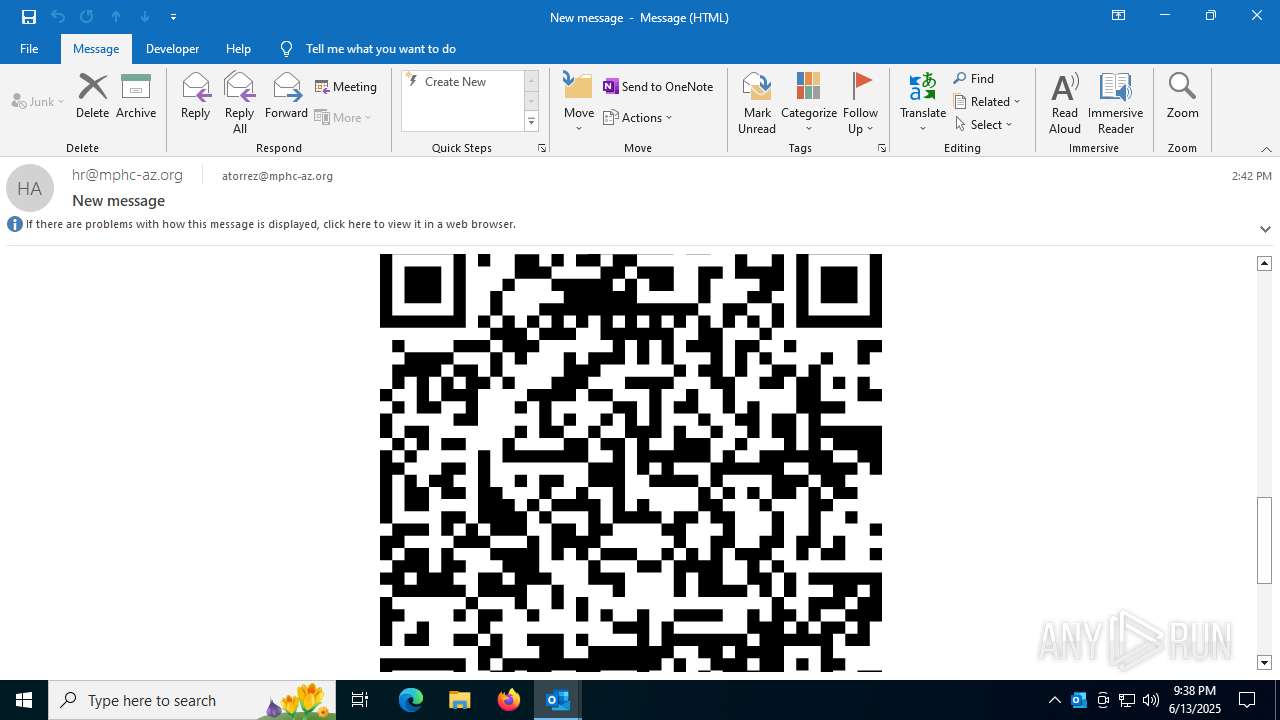Image resolution: width=1280 pixels, height=720 pixels.
Task: Save the message with the floppy disk icon
Action: (x=29, y=17)
